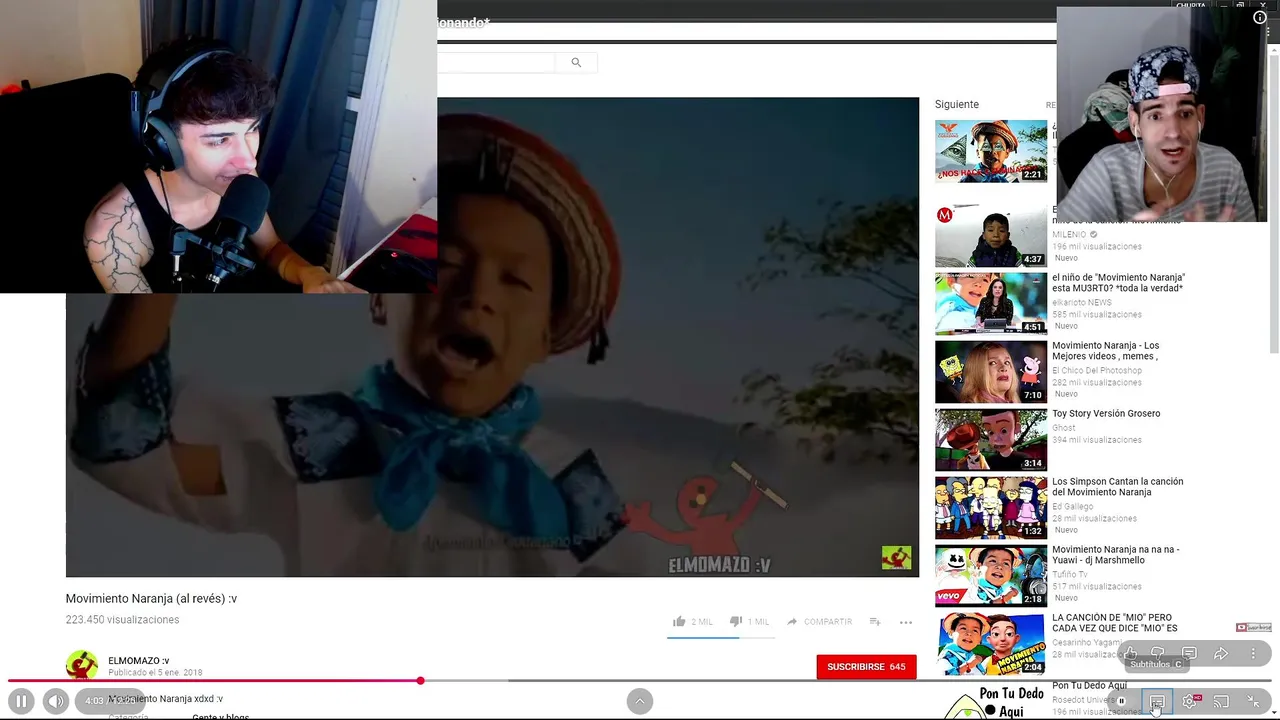Open the Toy Story 3:14 thumbnail

pos(991,440)
